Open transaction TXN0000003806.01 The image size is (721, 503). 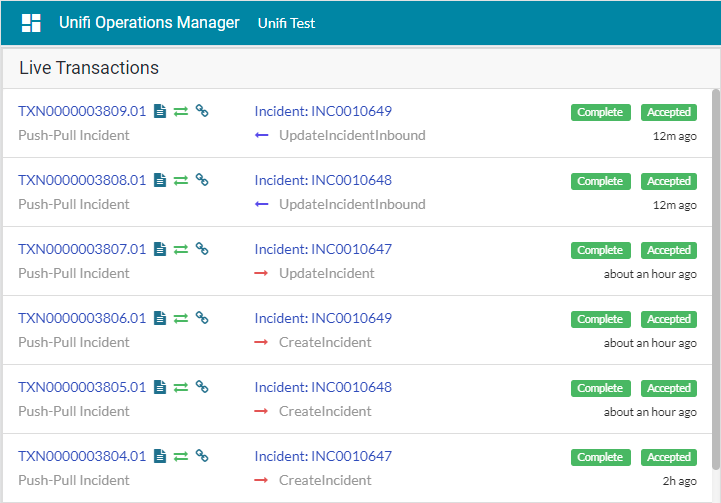tap(82, 319)
